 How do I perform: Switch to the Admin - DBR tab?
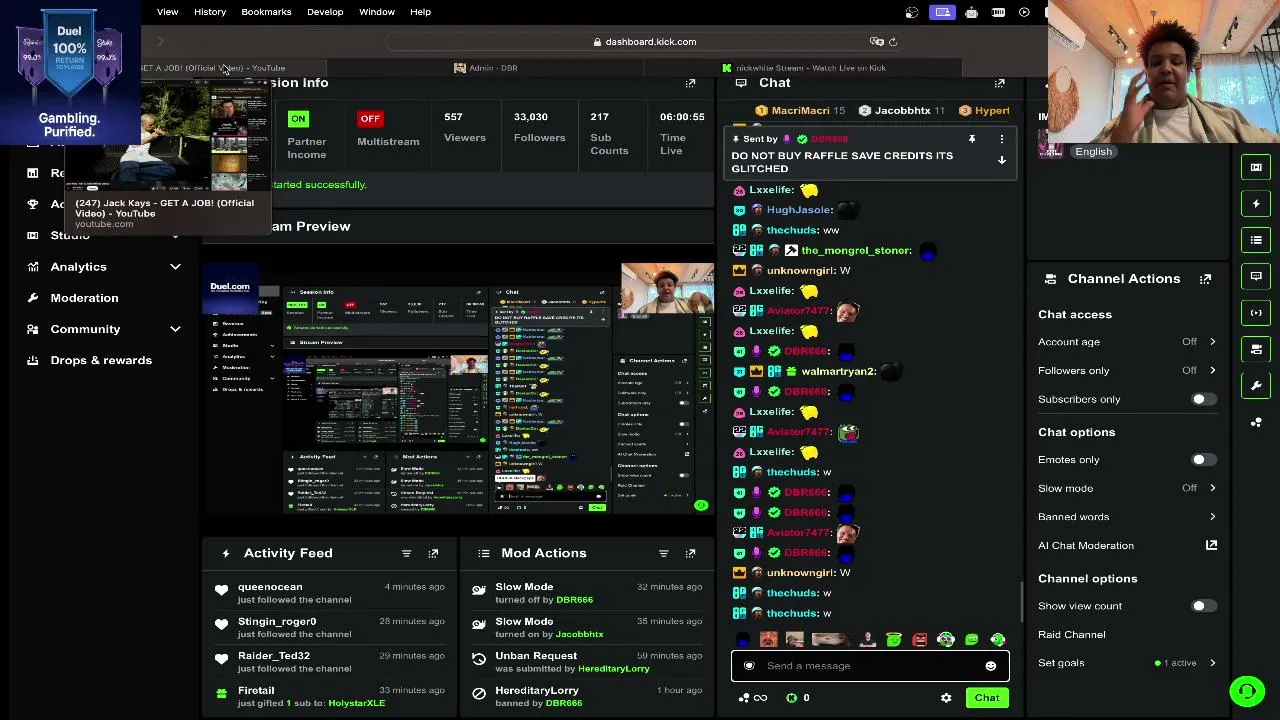[486, 68]
